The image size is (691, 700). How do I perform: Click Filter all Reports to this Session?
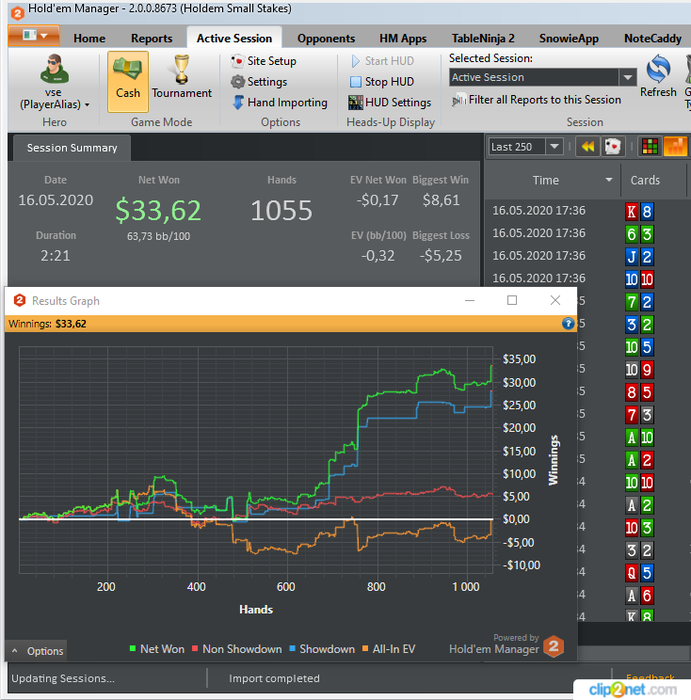537,100
